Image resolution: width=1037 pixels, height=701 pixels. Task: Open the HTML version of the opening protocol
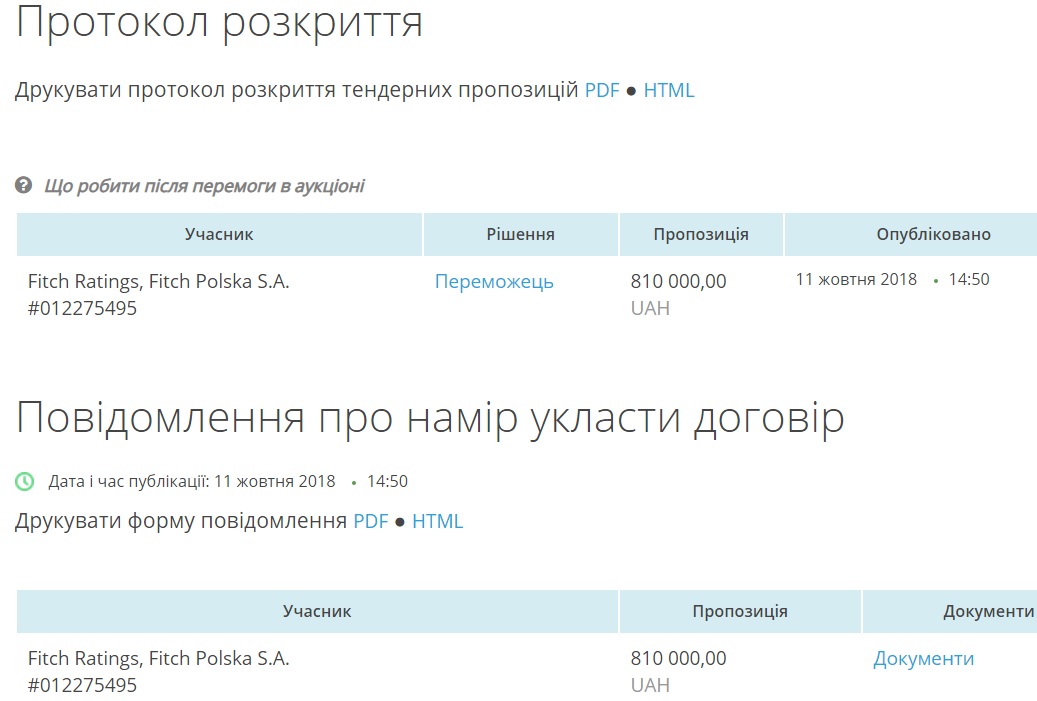coord(668,91)
